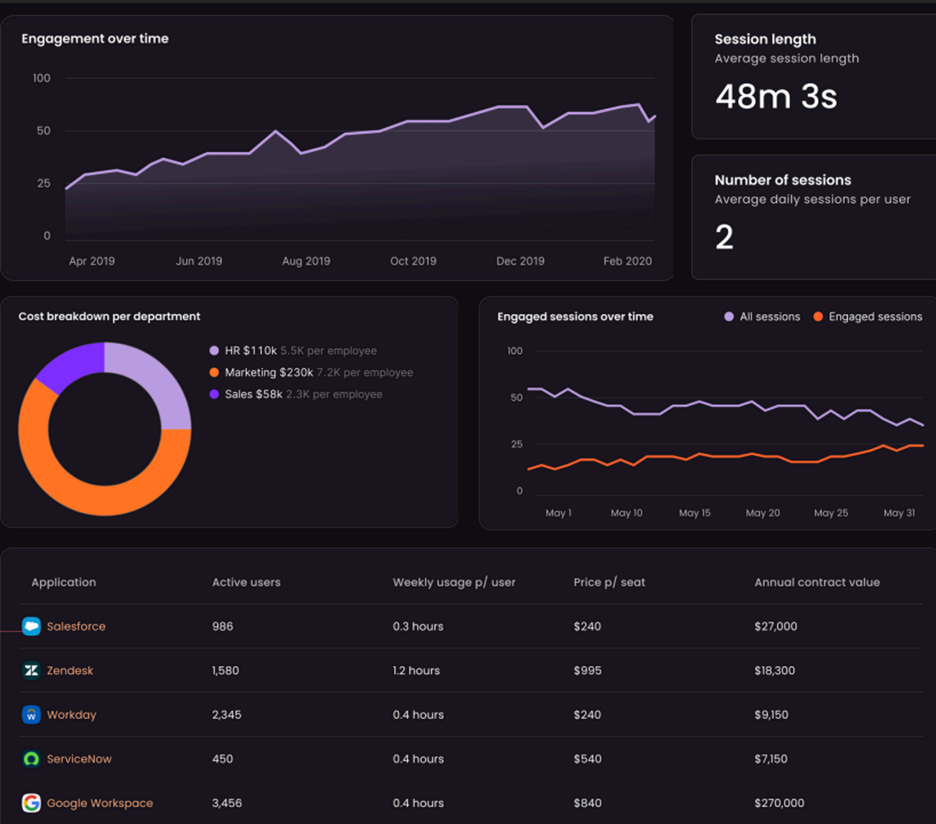This screenshot has width=936, height=824.
Task: Toggle the Engaged sessions legend dot
Action: (818, 317)
